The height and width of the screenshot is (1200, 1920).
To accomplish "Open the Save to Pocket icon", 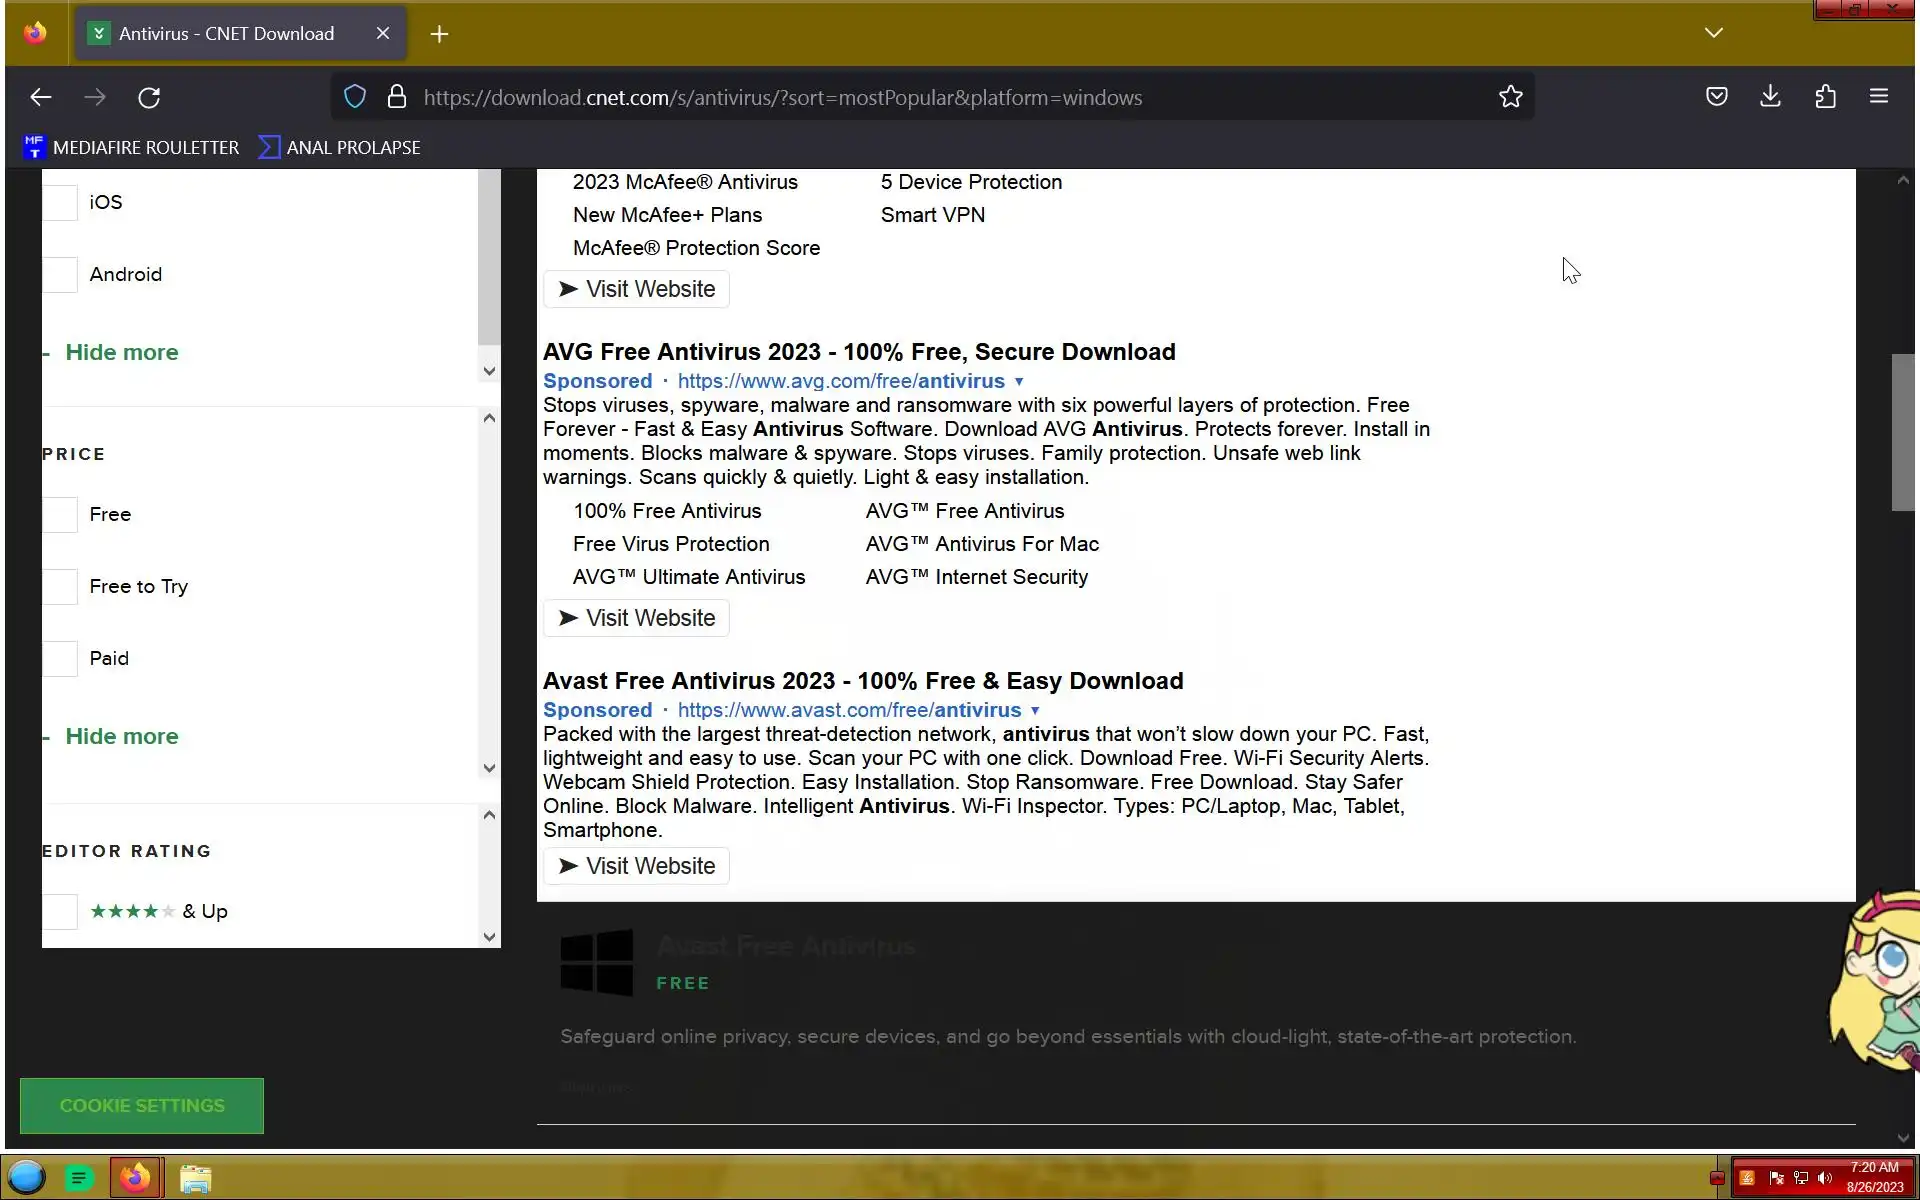I will point(1716,97).
